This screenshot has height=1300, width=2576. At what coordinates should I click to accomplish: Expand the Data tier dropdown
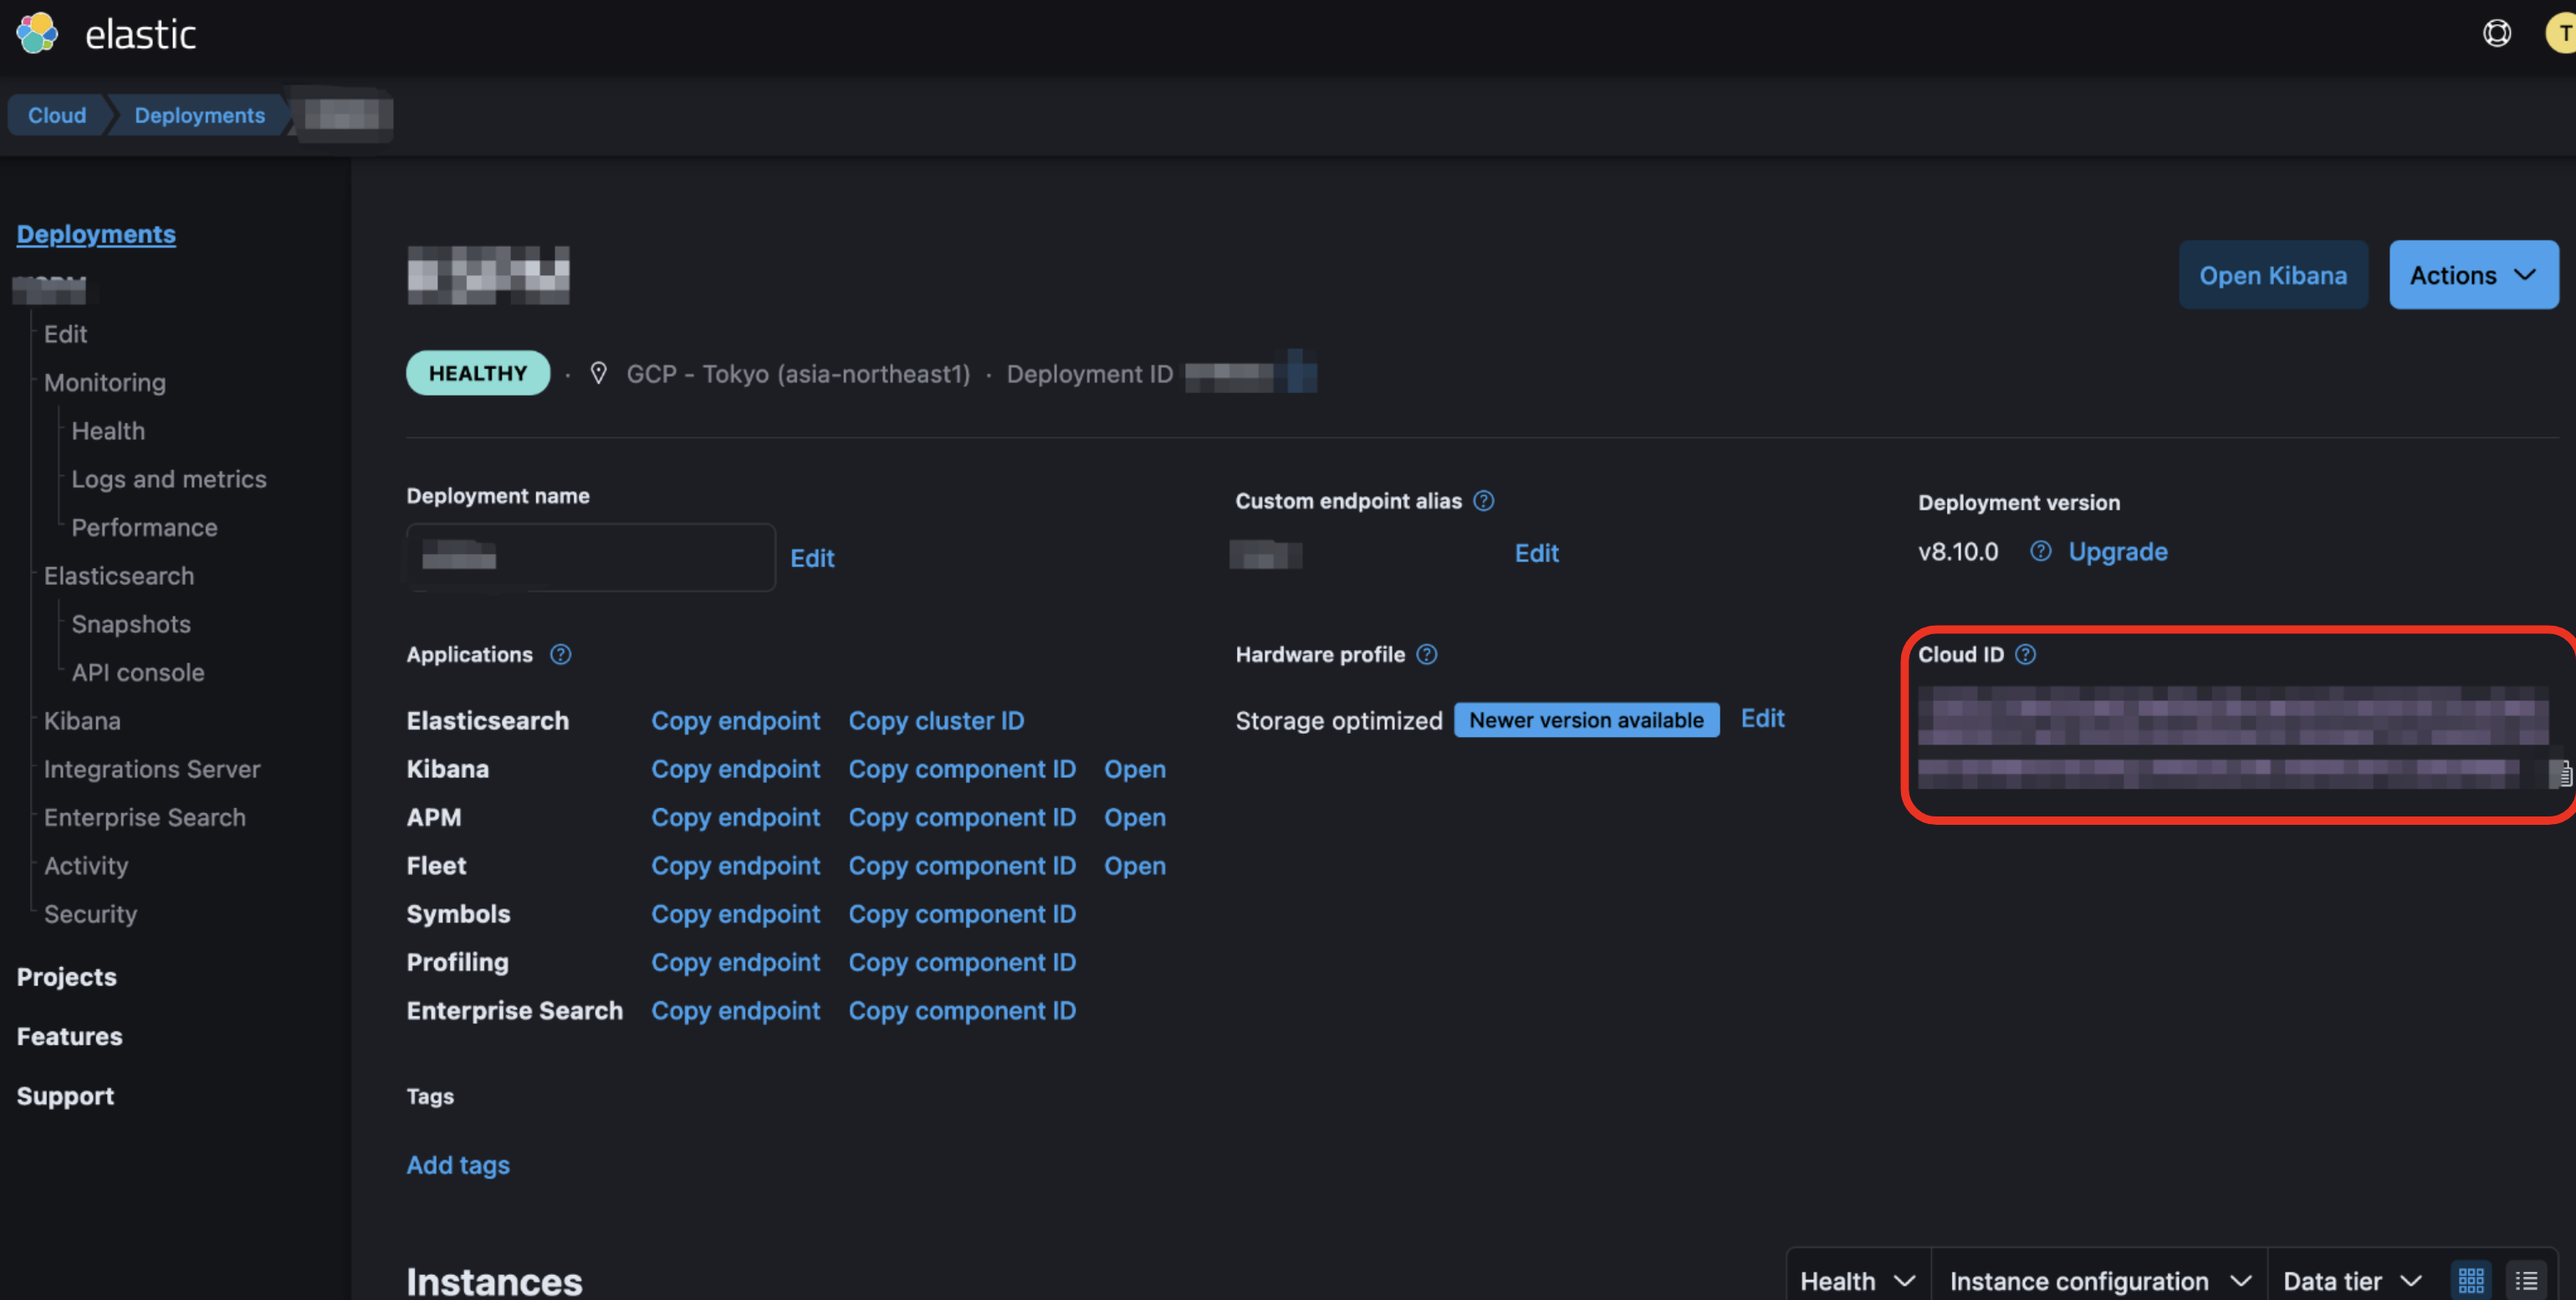pyautogui.click(x=2352, y=1280)
